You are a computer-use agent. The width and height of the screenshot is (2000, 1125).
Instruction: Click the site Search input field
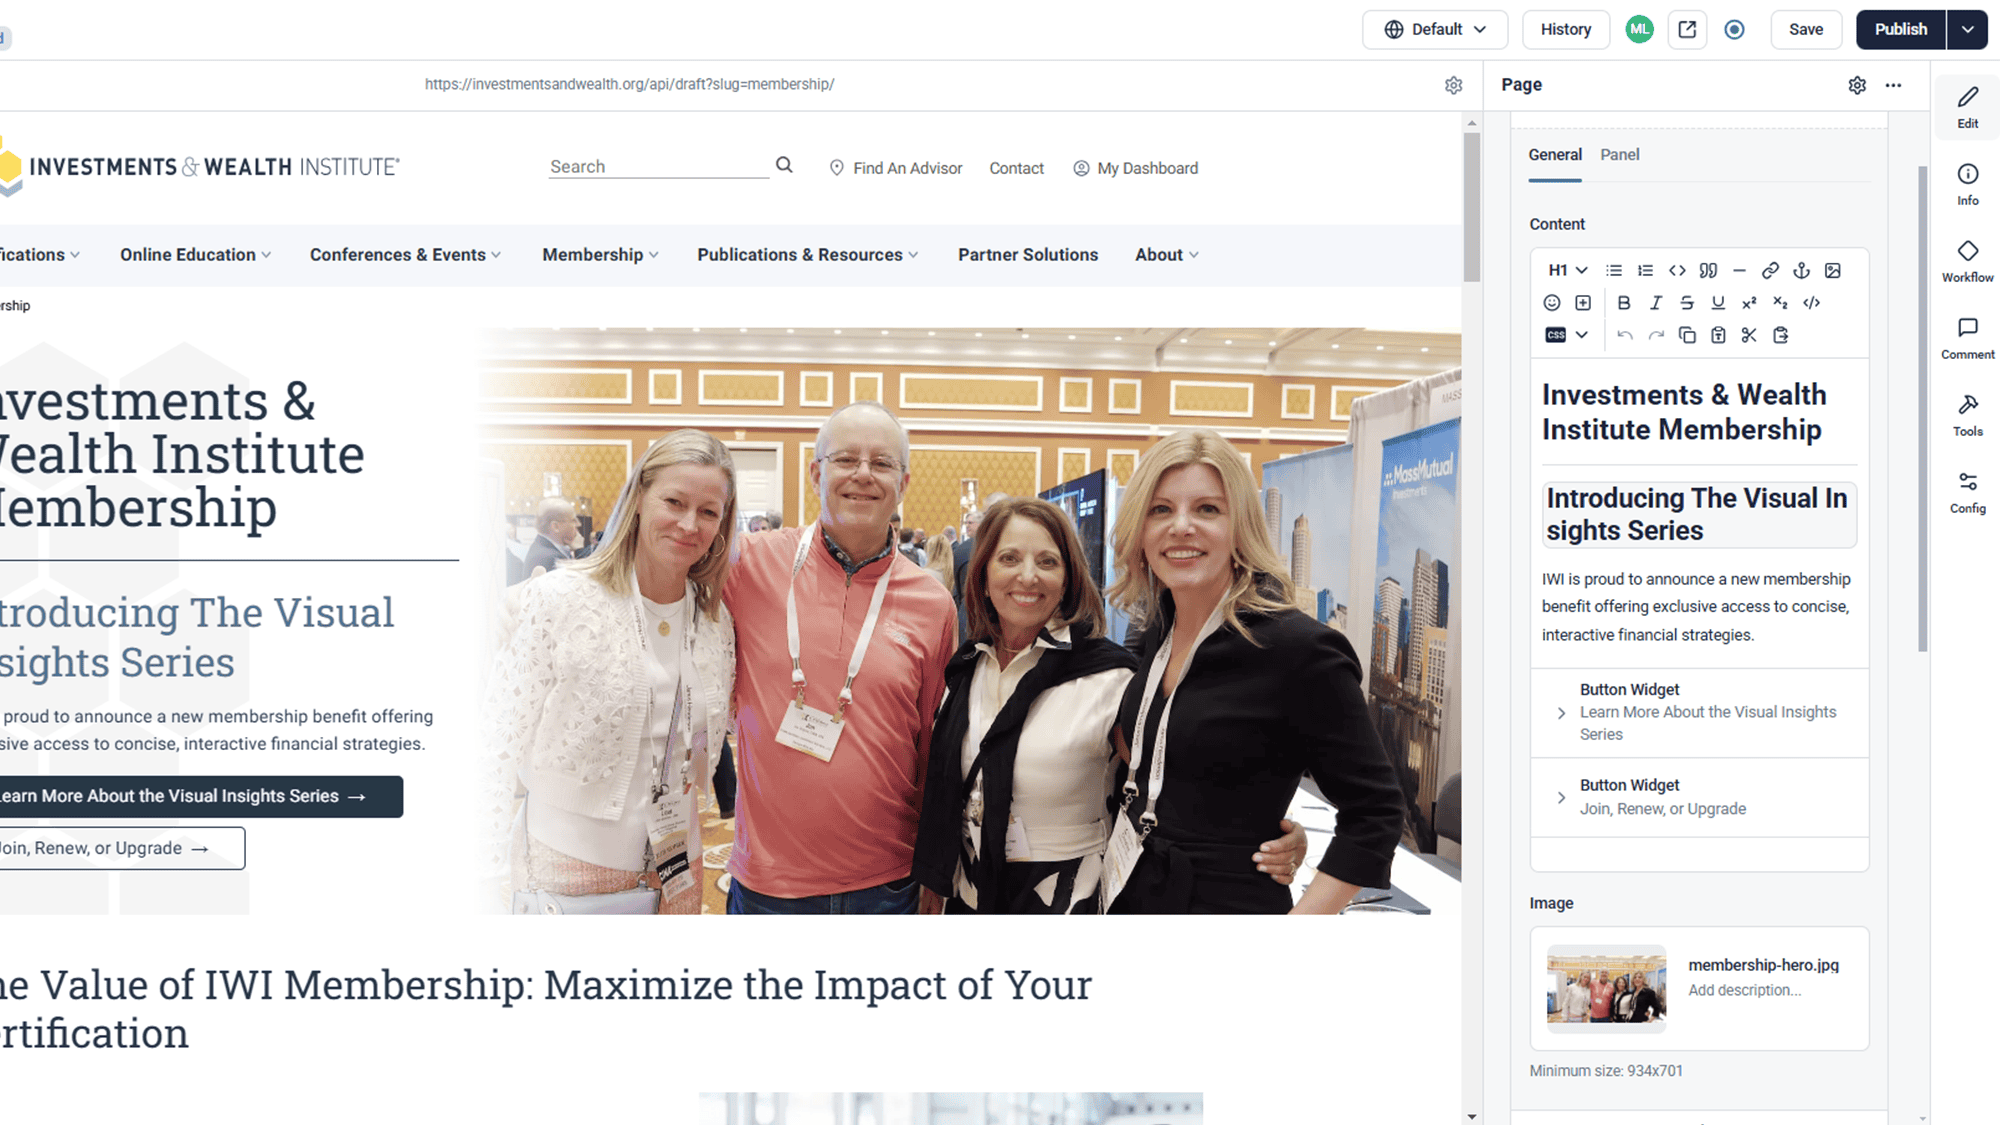pyautogui.click(x=658, y=166)
